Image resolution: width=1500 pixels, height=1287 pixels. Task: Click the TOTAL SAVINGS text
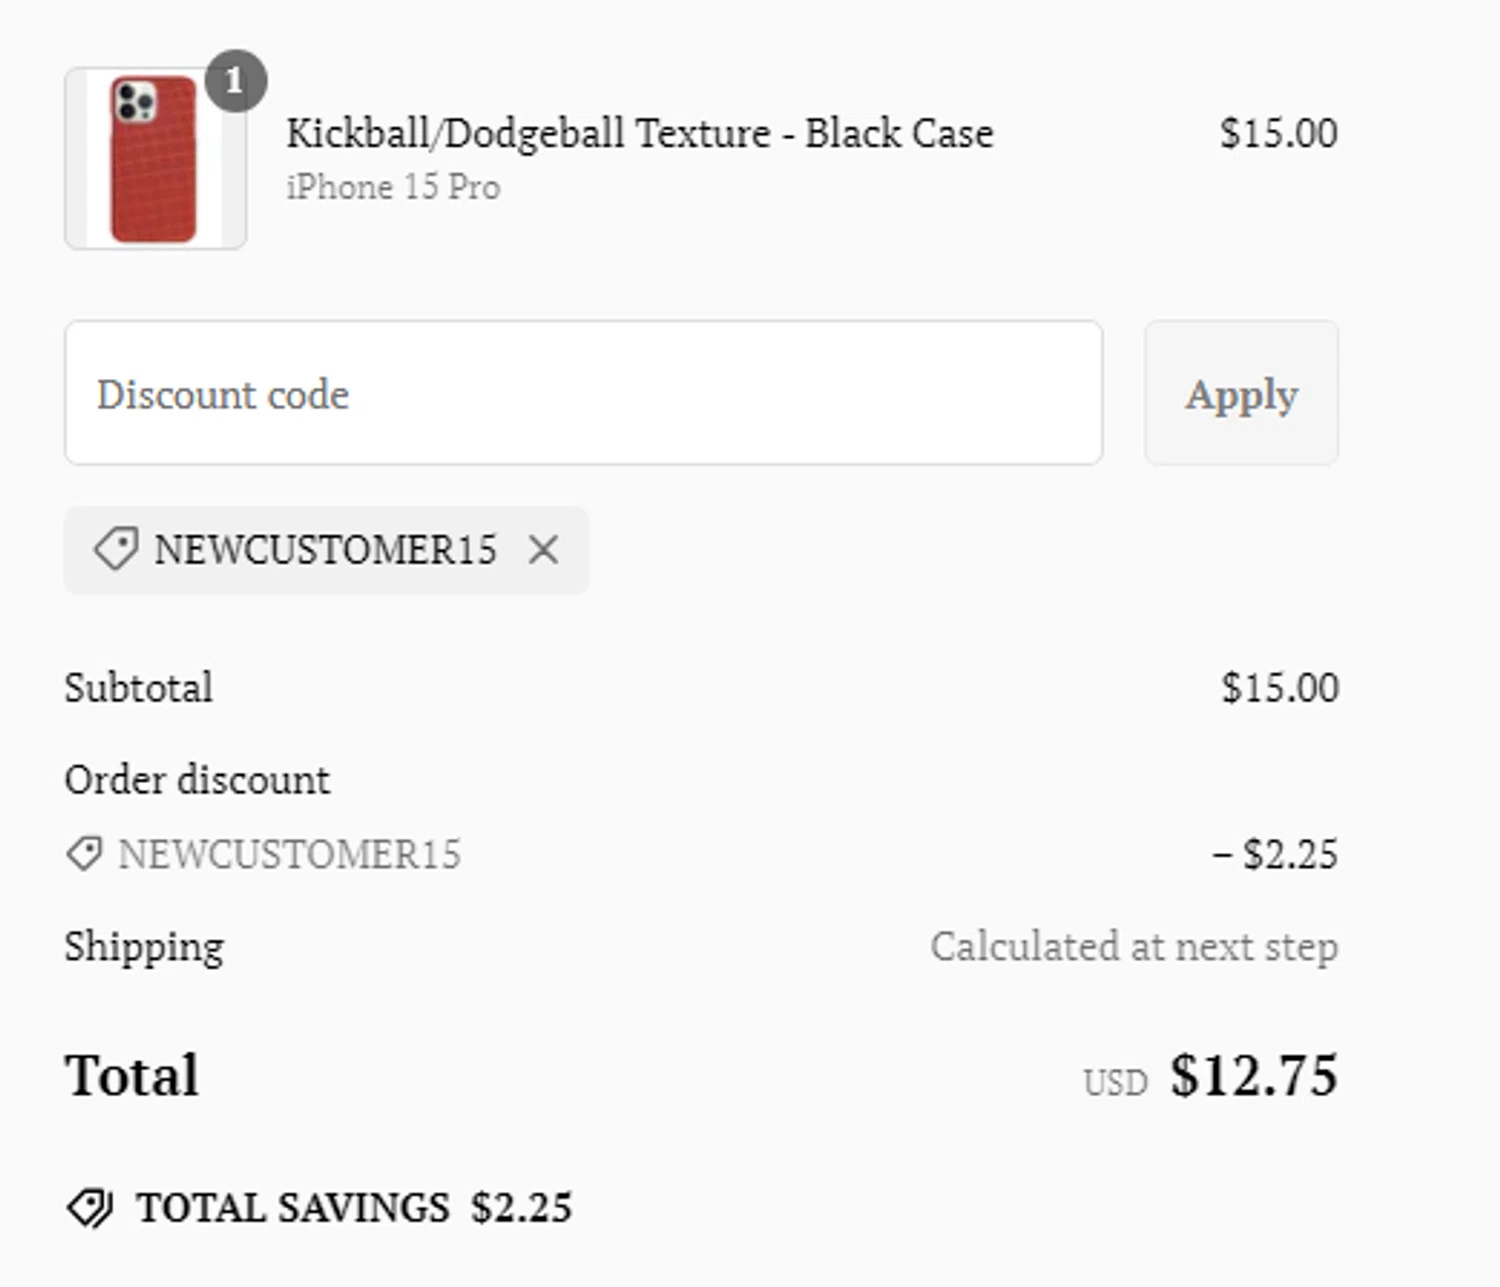[293, 1207]
